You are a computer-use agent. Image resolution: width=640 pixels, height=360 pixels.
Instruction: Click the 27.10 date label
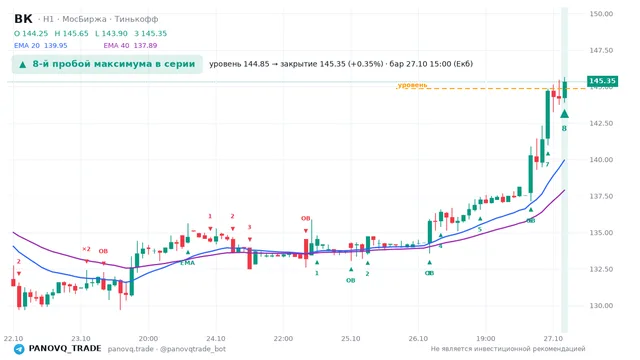click(553, 338)
